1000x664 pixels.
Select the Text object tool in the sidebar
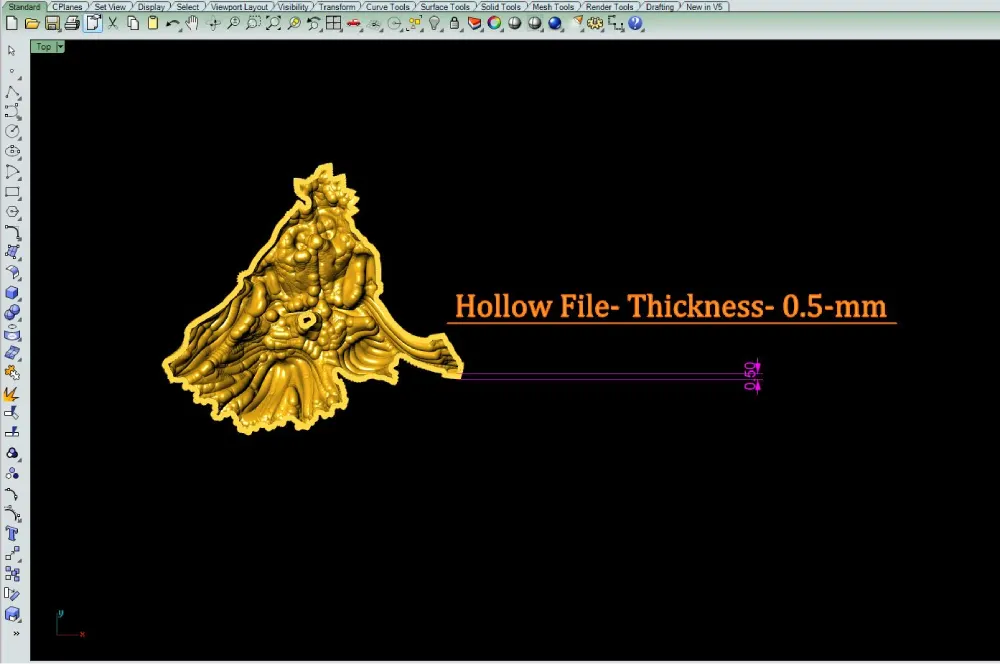point(12,533)
